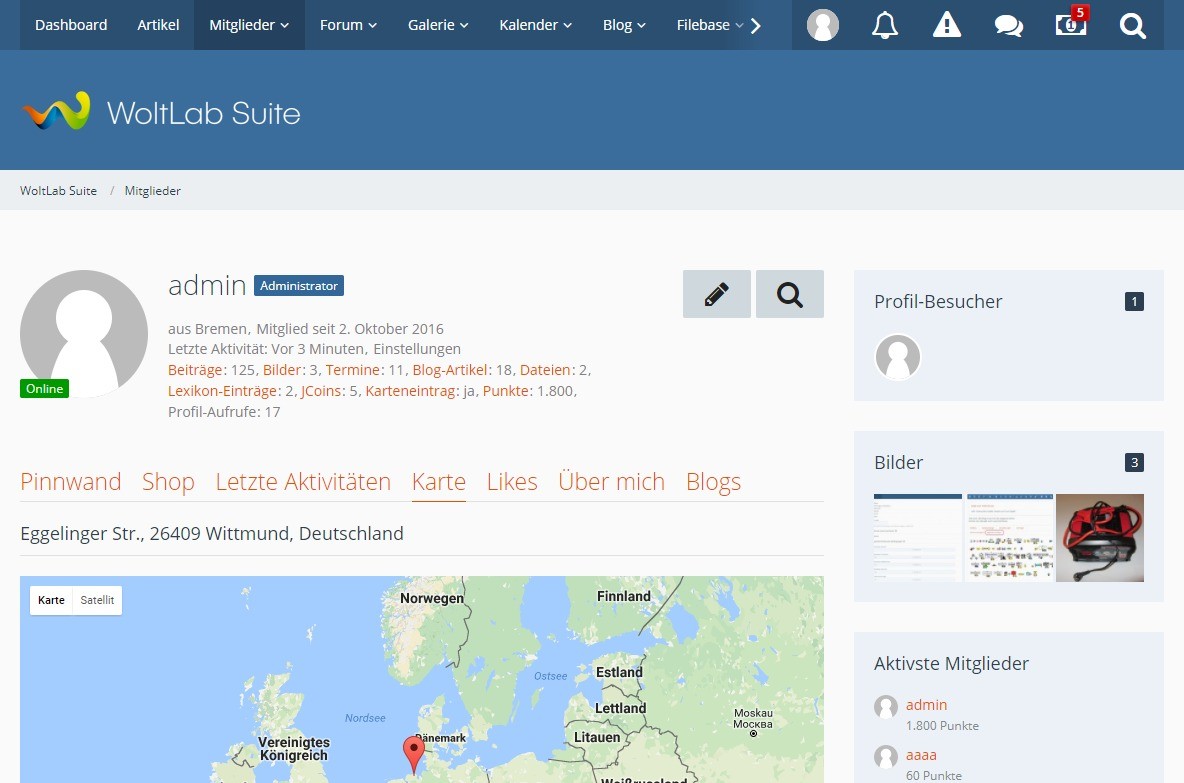Viewport: 1184px width, 783px height.
Task: Switch map to Satellit view
Action: [97, 600]
